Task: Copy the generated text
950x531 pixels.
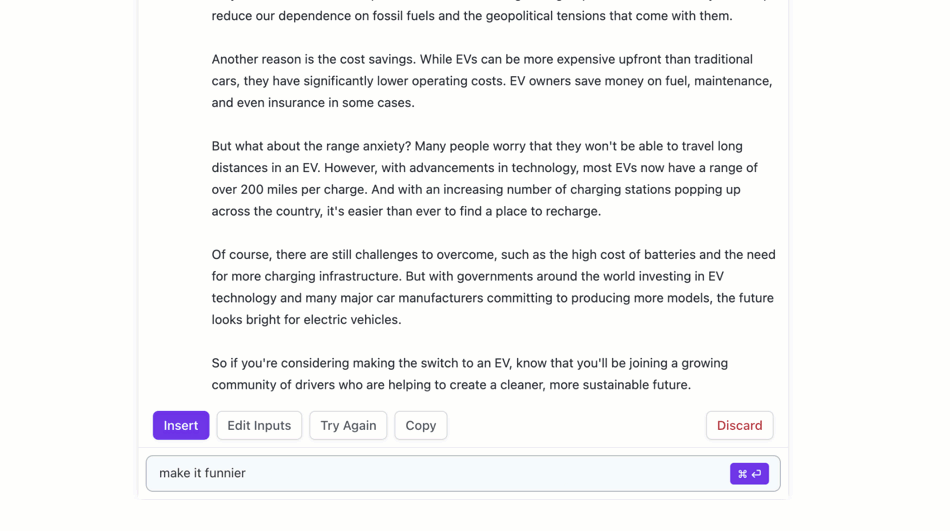Action: point(420,425)
